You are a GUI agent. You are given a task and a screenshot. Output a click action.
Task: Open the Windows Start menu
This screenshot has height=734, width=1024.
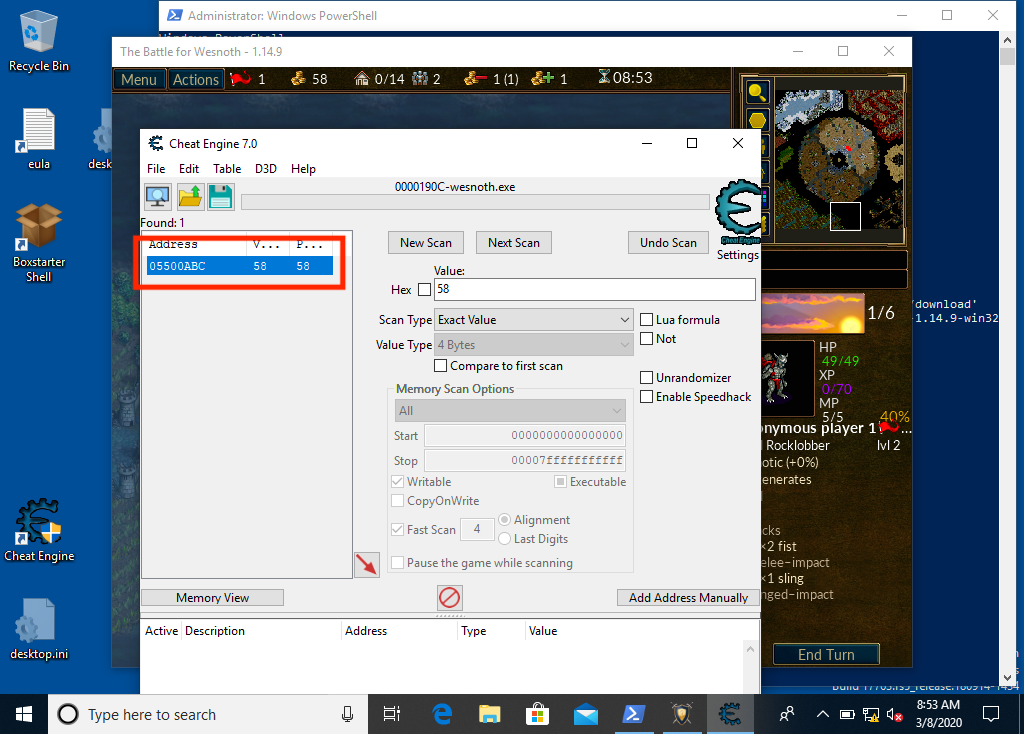[x=24, y=714]
